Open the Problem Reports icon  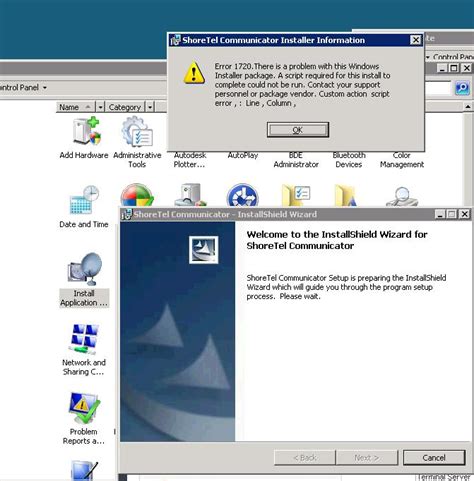click(x=84, y=418)
